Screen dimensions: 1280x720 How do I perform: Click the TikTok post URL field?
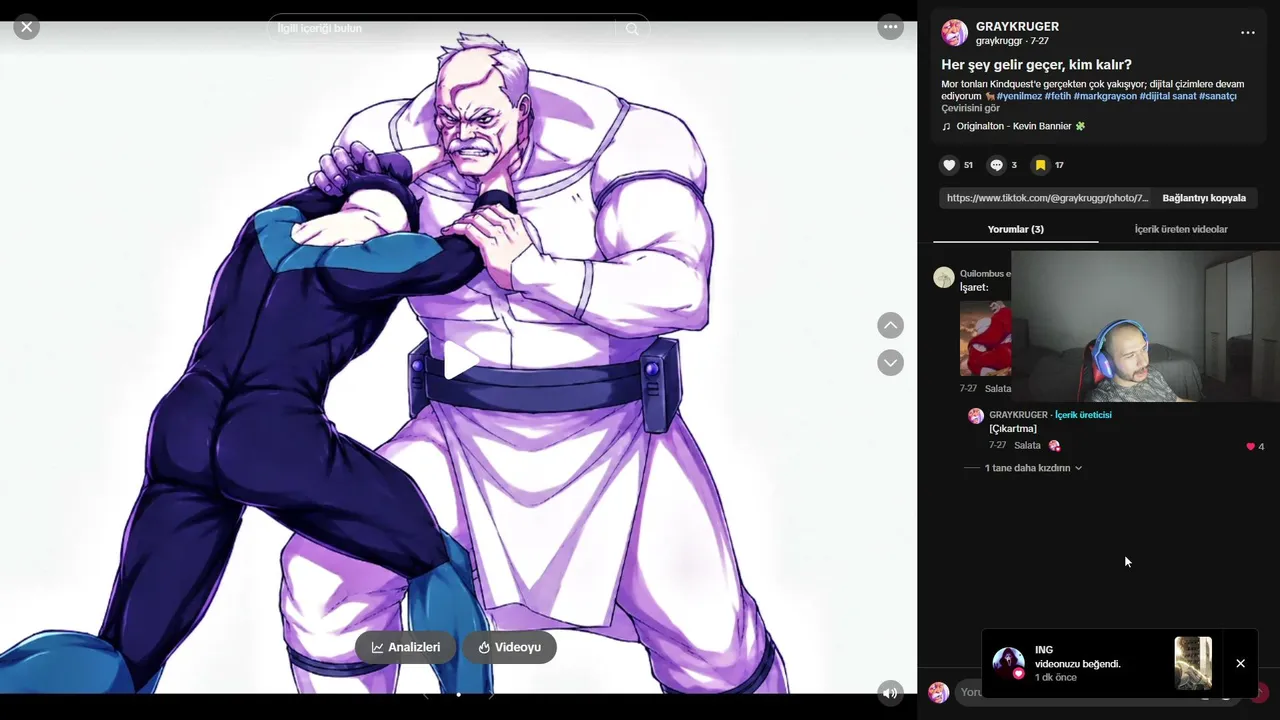(1047, 198)
